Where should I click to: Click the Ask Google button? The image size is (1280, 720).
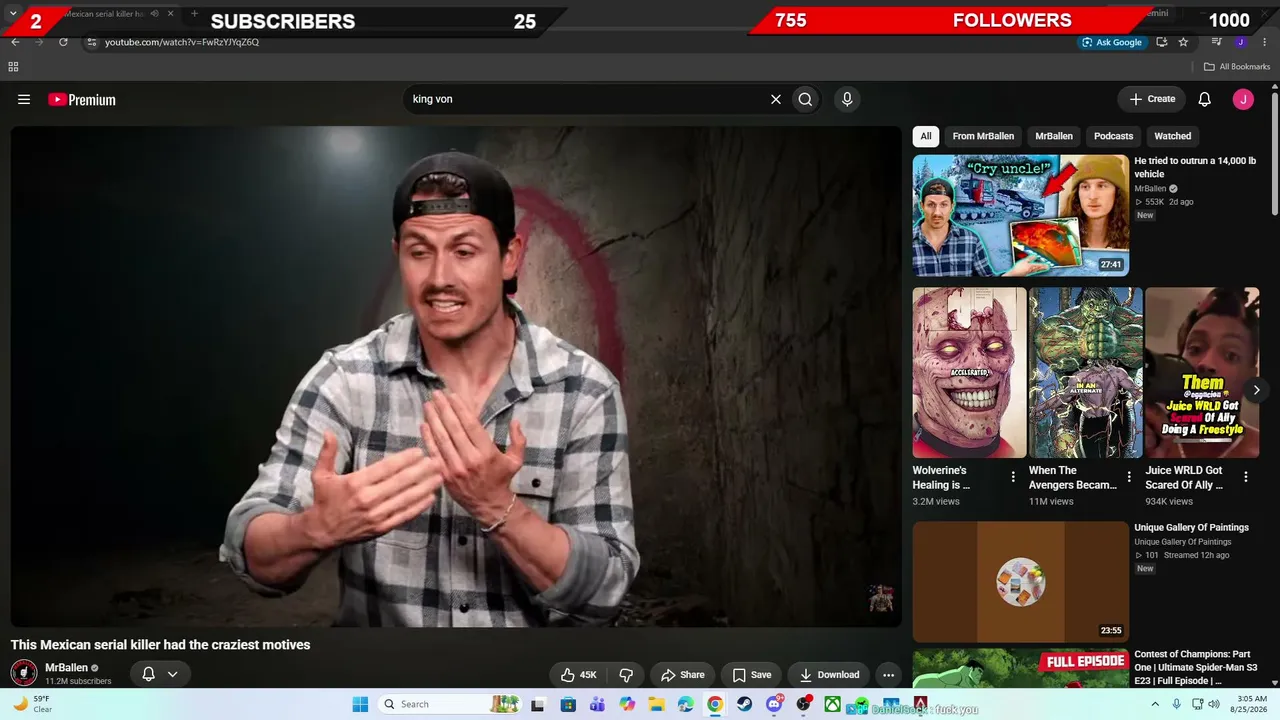1111,42
